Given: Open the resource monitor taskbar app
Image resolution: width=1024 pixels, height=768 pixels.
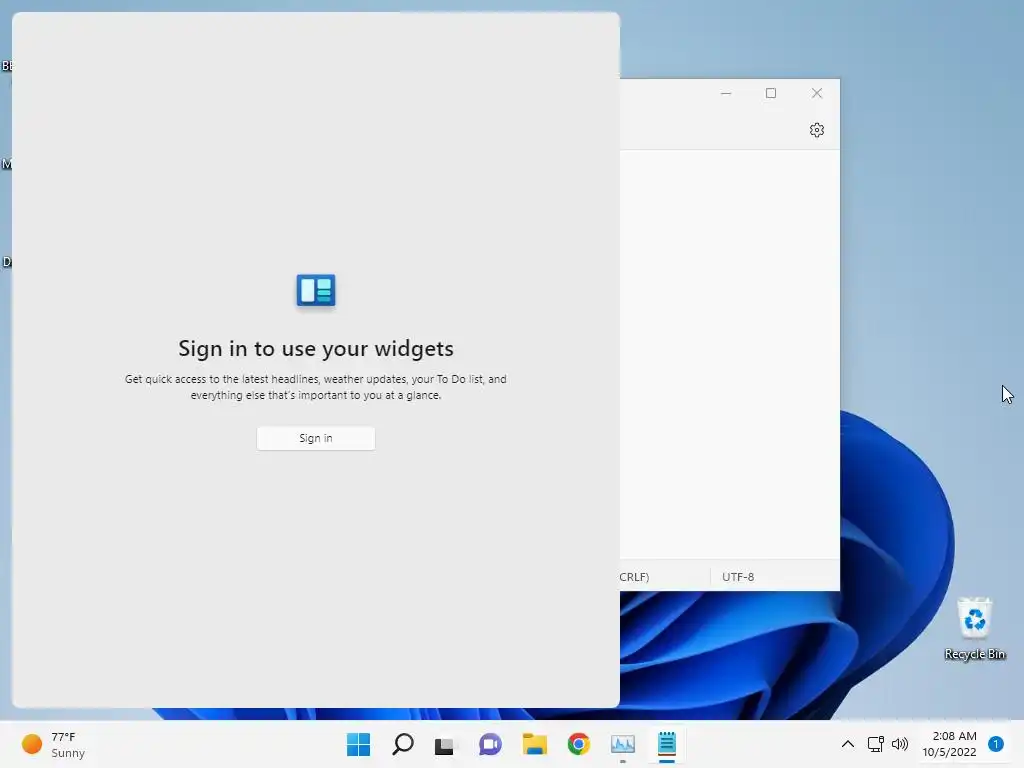Looking at the screenshot, I should pyautogui.click(x=622, y=744).
